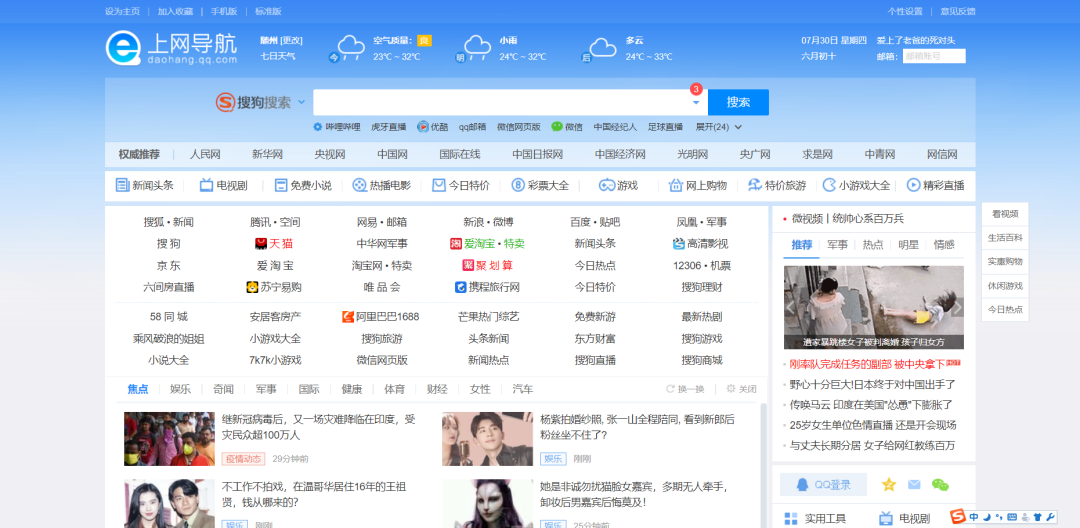Open 苏宁易购 with the lion icon
Screen dimensions: 1080x528
pos(274,287)
